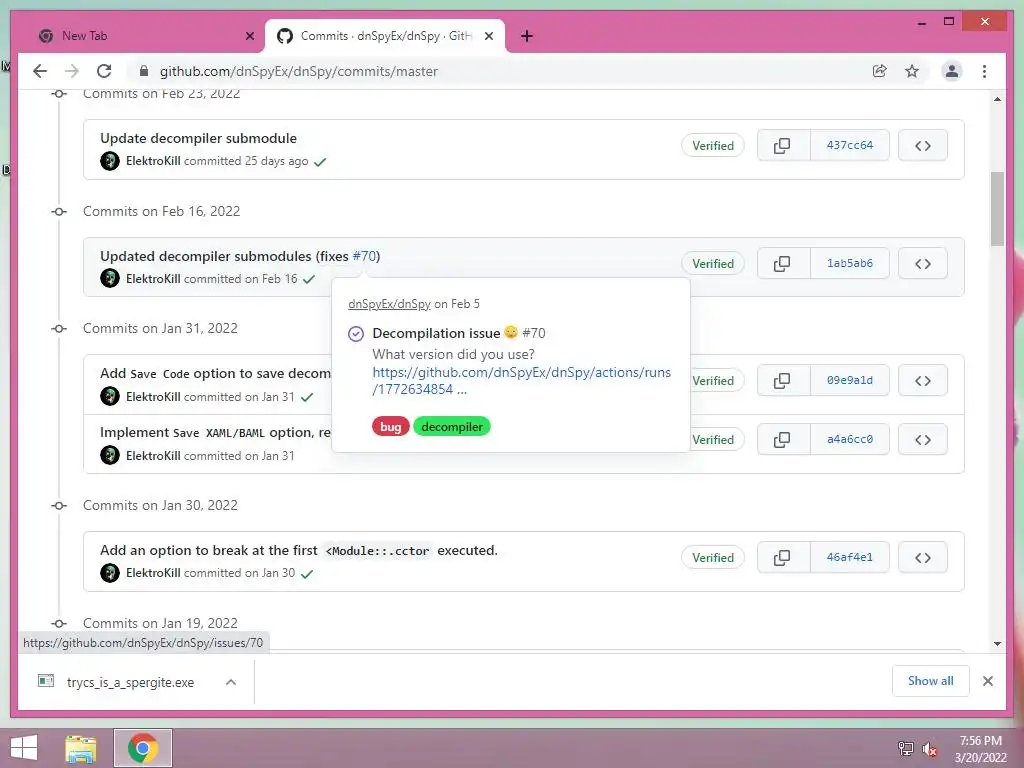Open Chrome three-dot menu

(x=984, y=71)
